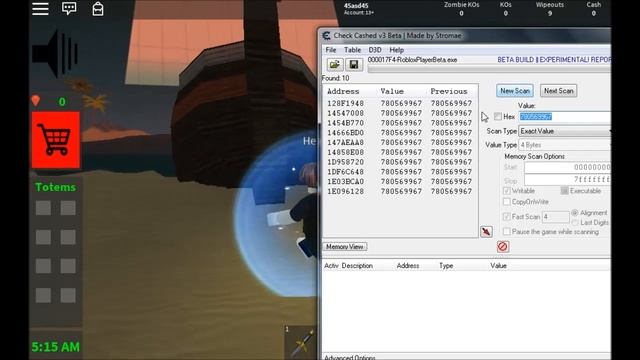Open the Roblox backpack icon
640x360 pixels.
98,9
